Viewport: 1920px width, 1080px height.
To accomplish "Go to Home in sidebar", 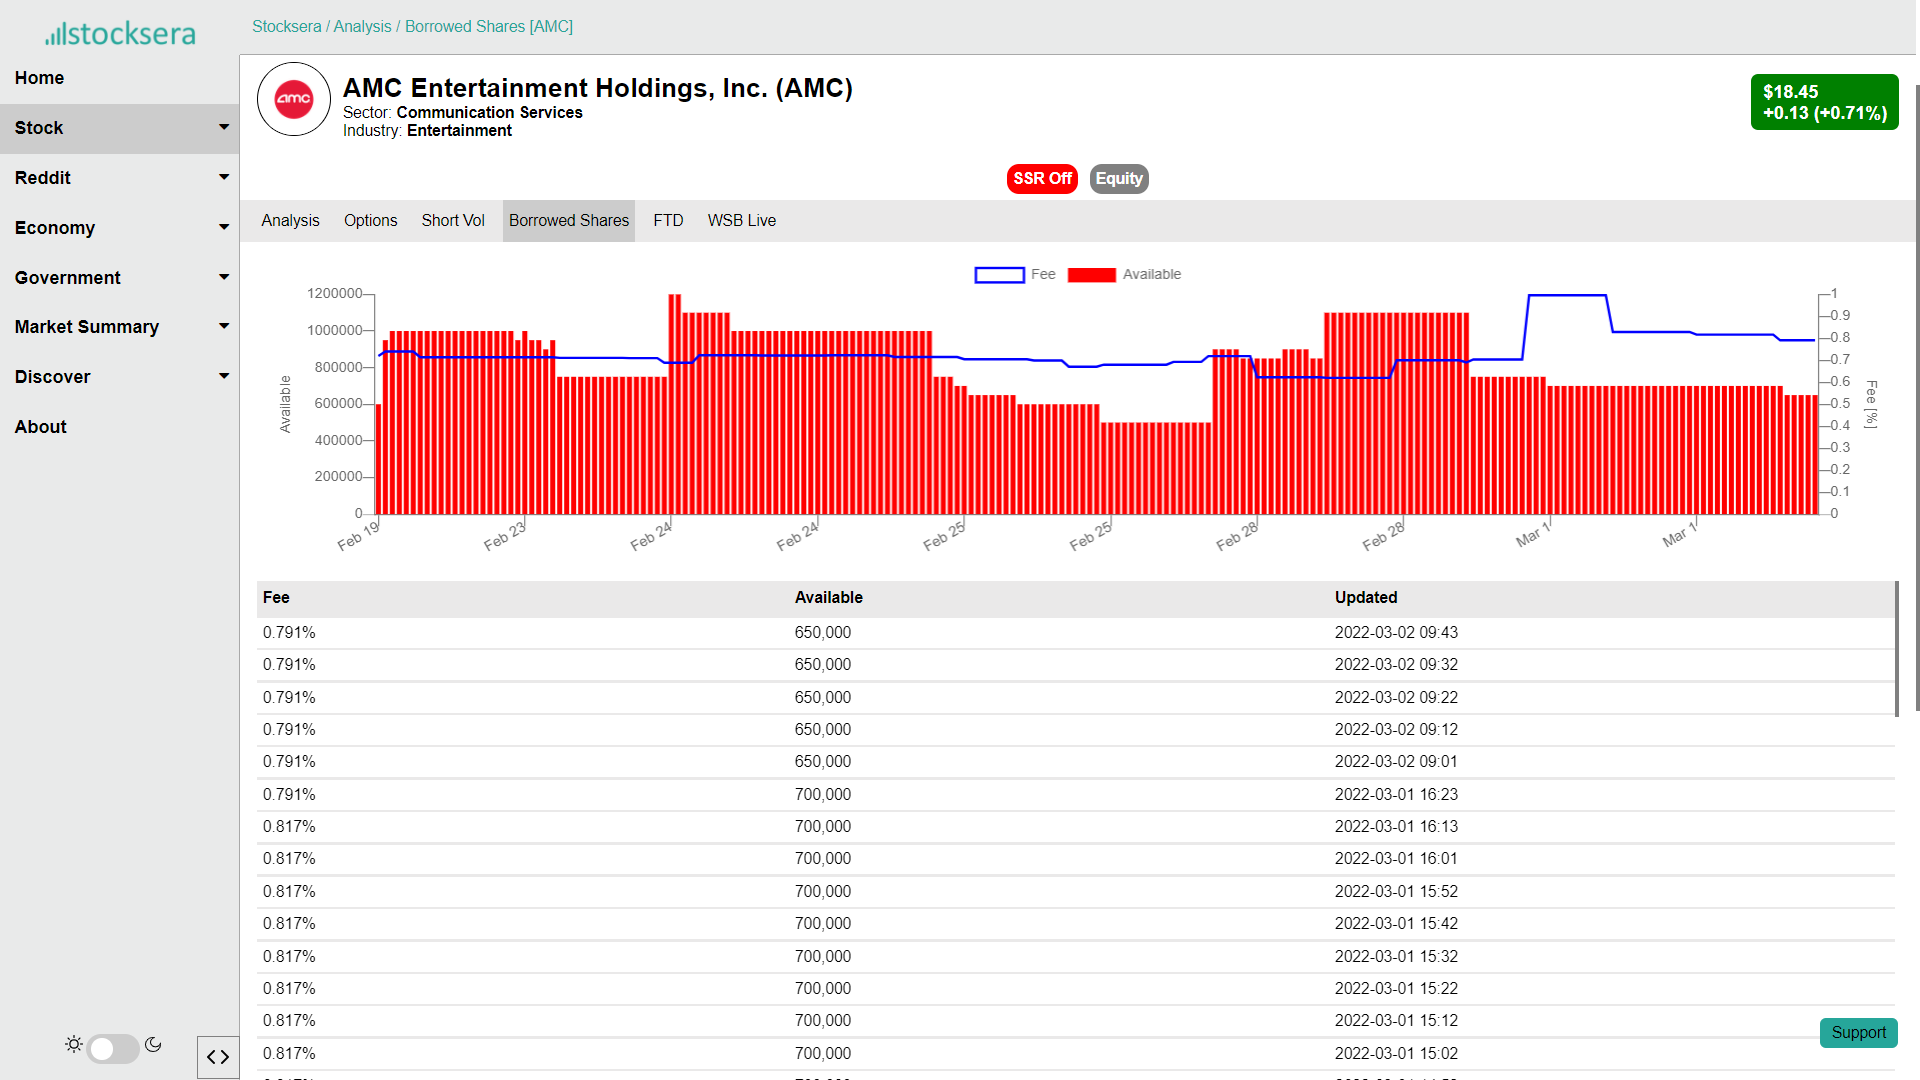I will pyautogui.click(x=40, y=78).
